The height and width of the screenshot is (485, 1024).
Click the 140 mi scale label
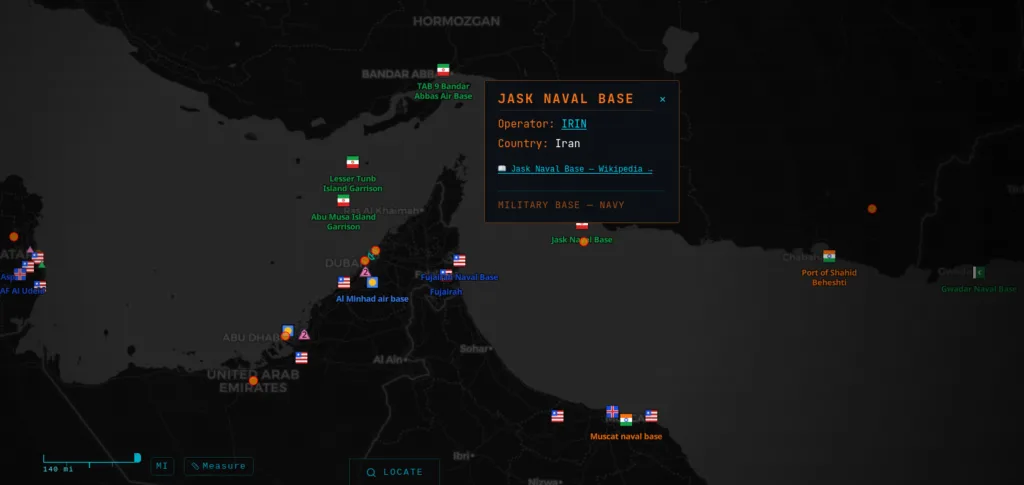58,469
